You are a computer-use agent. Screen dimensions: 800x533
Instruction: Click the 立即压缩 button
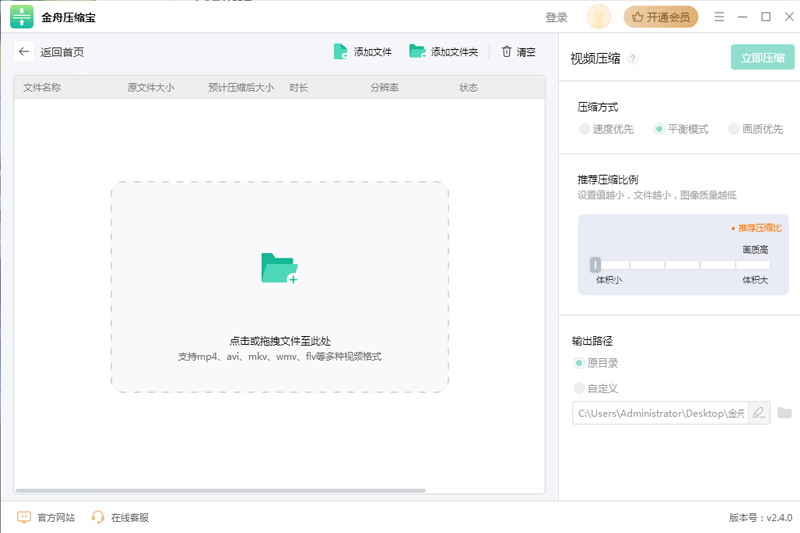(x=762, y=58)
